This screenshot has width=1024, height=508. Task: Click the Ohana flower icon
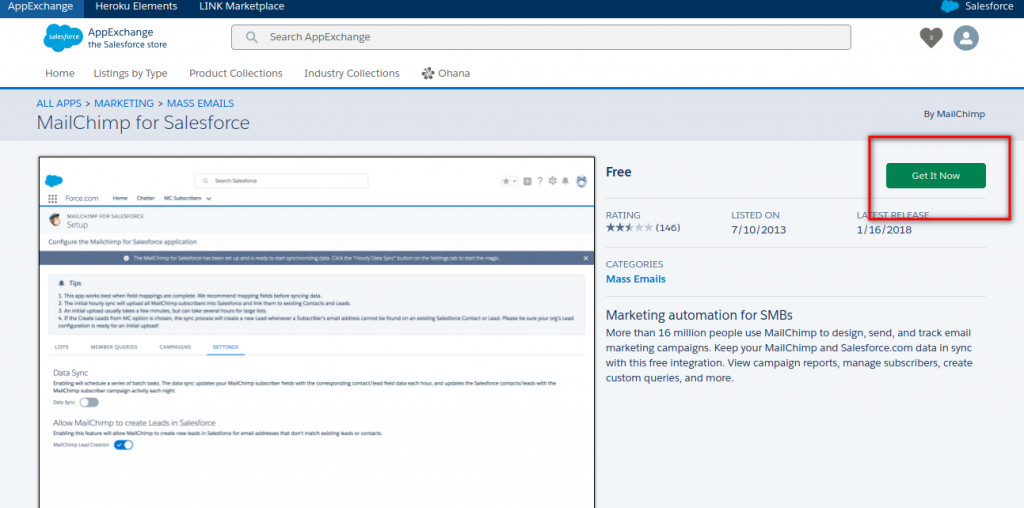point(428,73)
